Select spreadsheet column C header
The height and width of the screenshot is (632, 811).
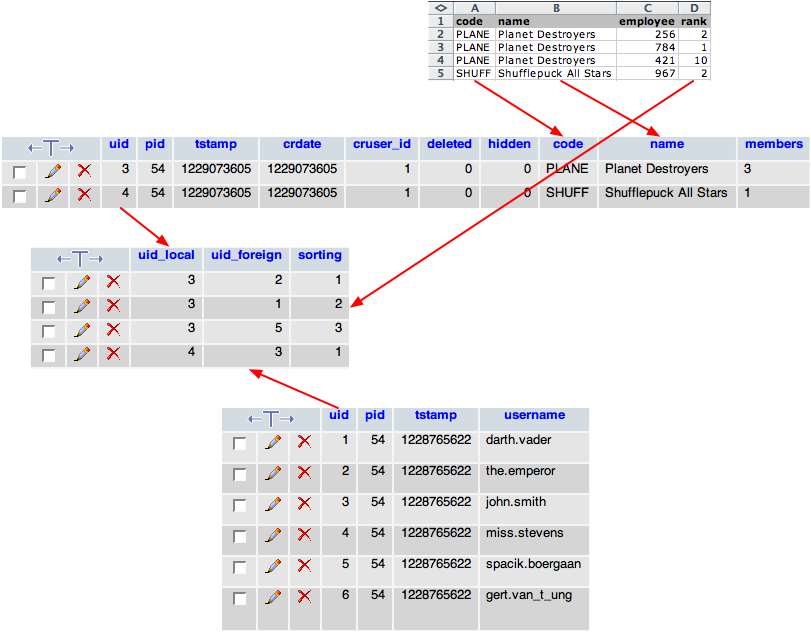(x=647, y=8)
